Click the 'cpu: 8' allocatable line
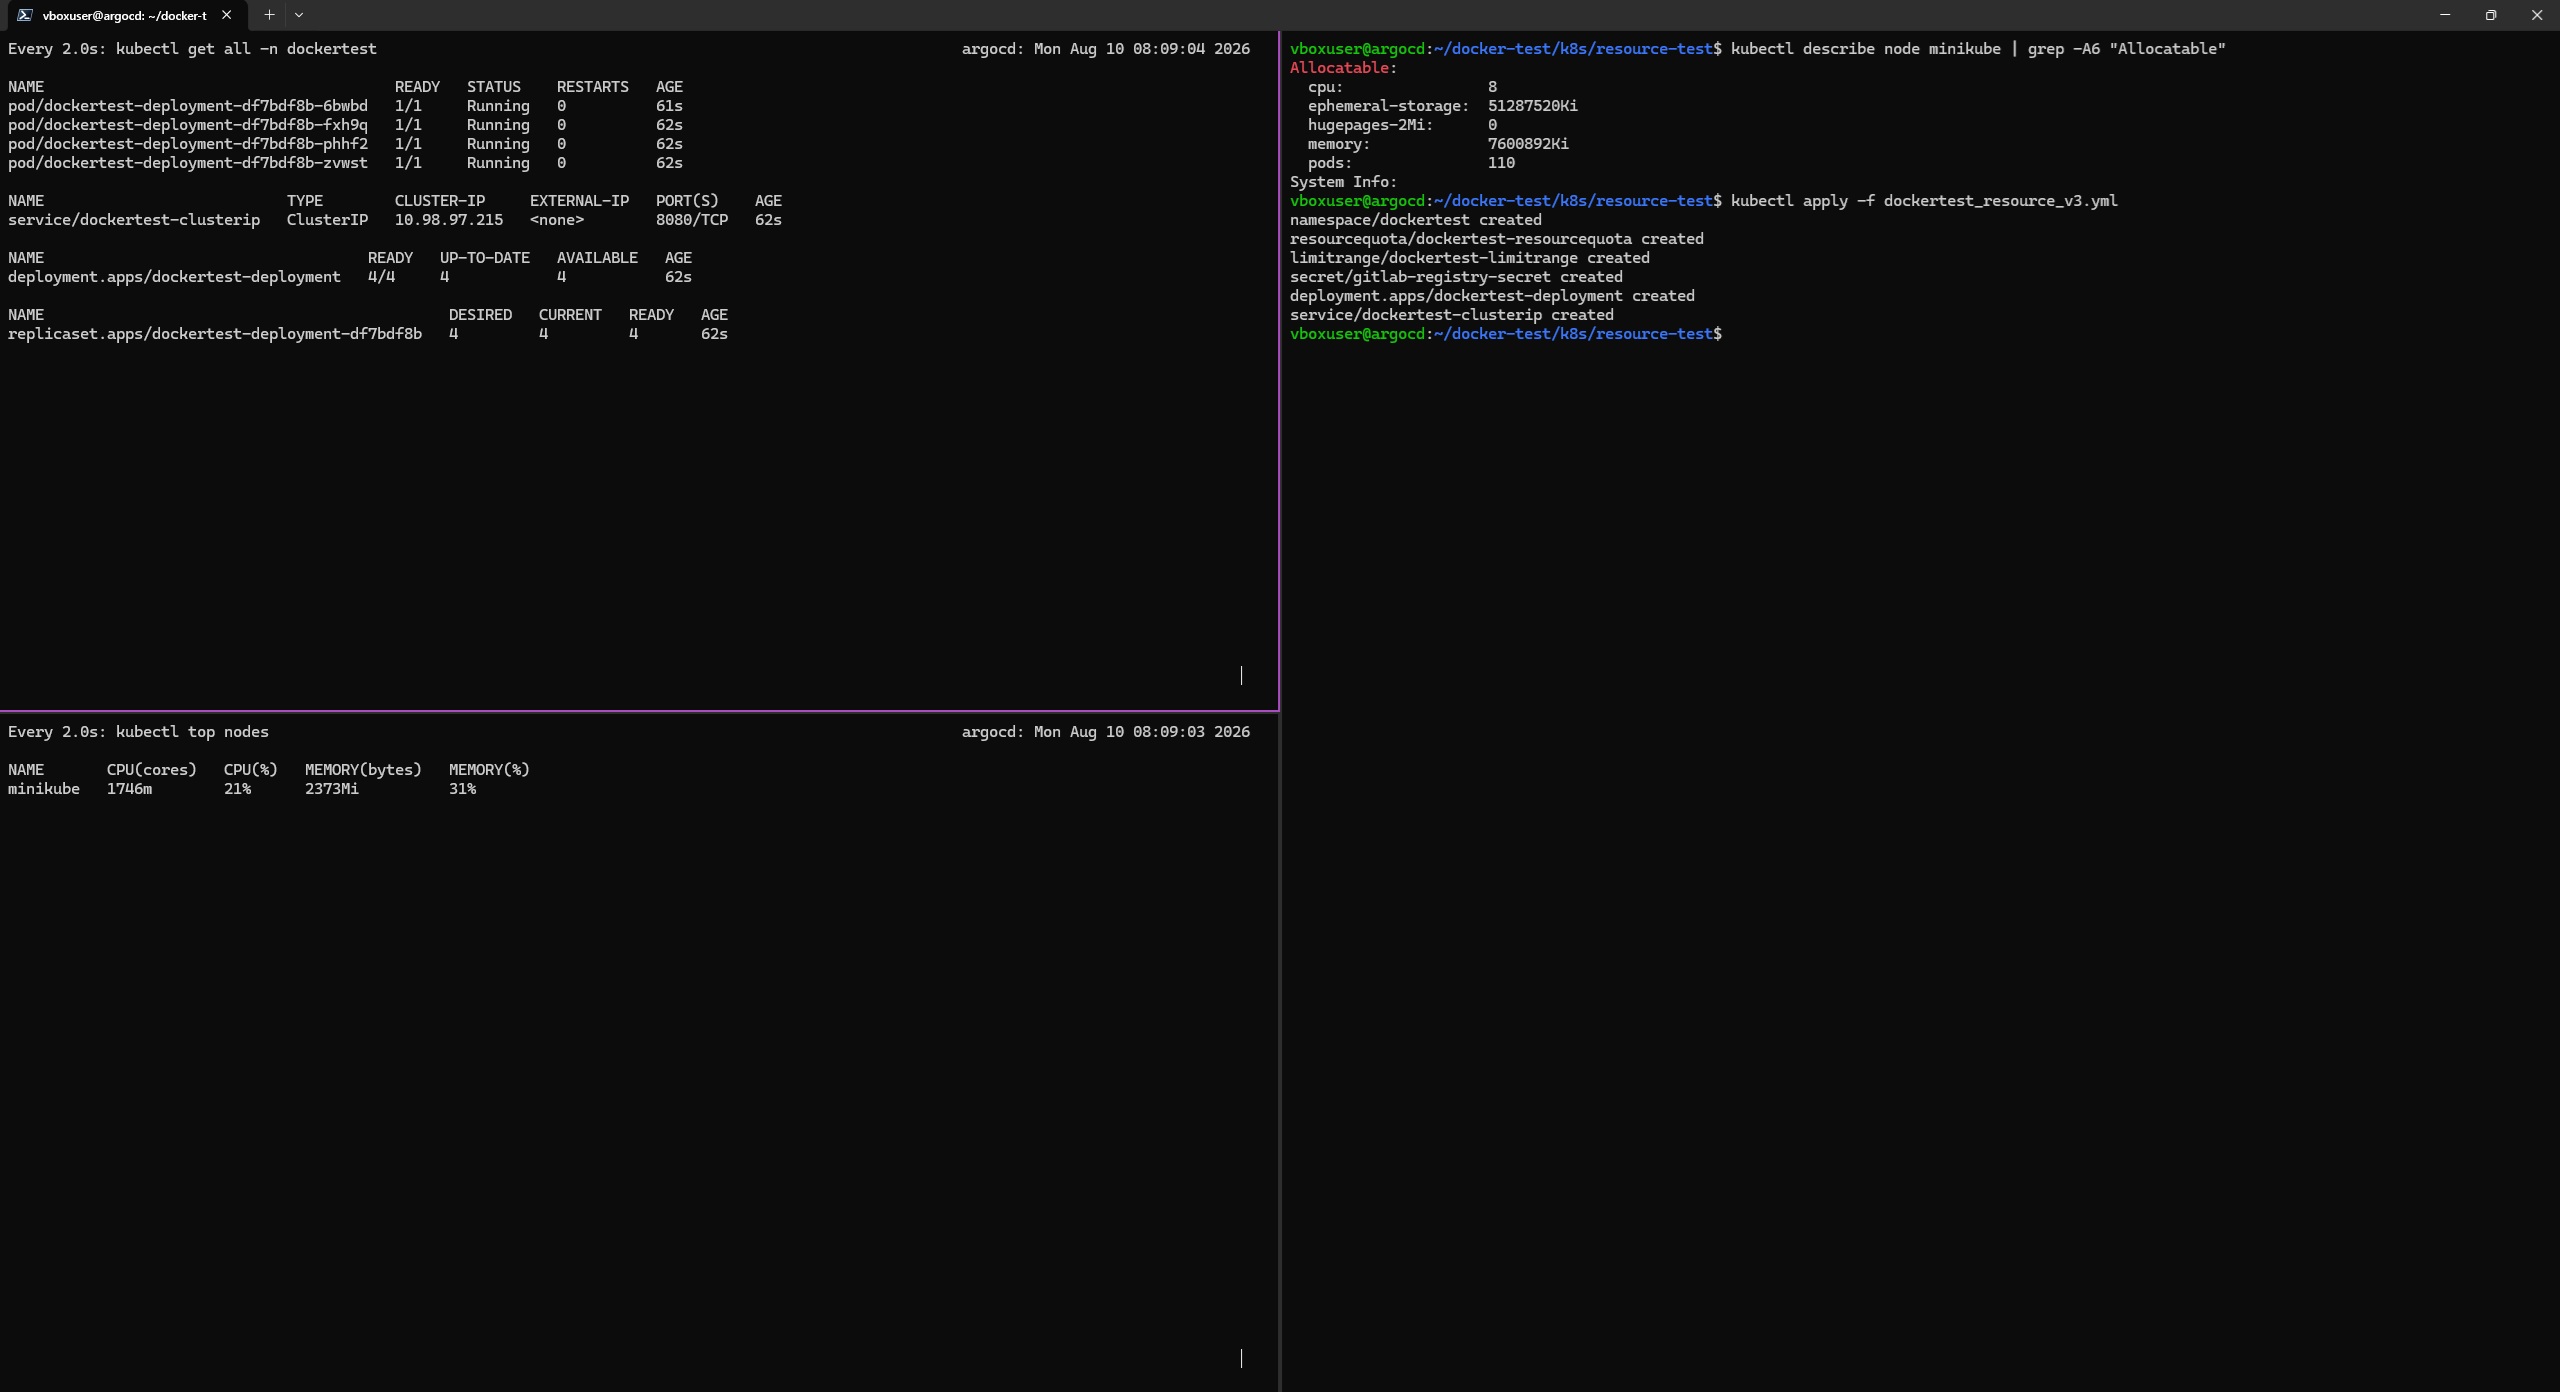 (1402, 87)
